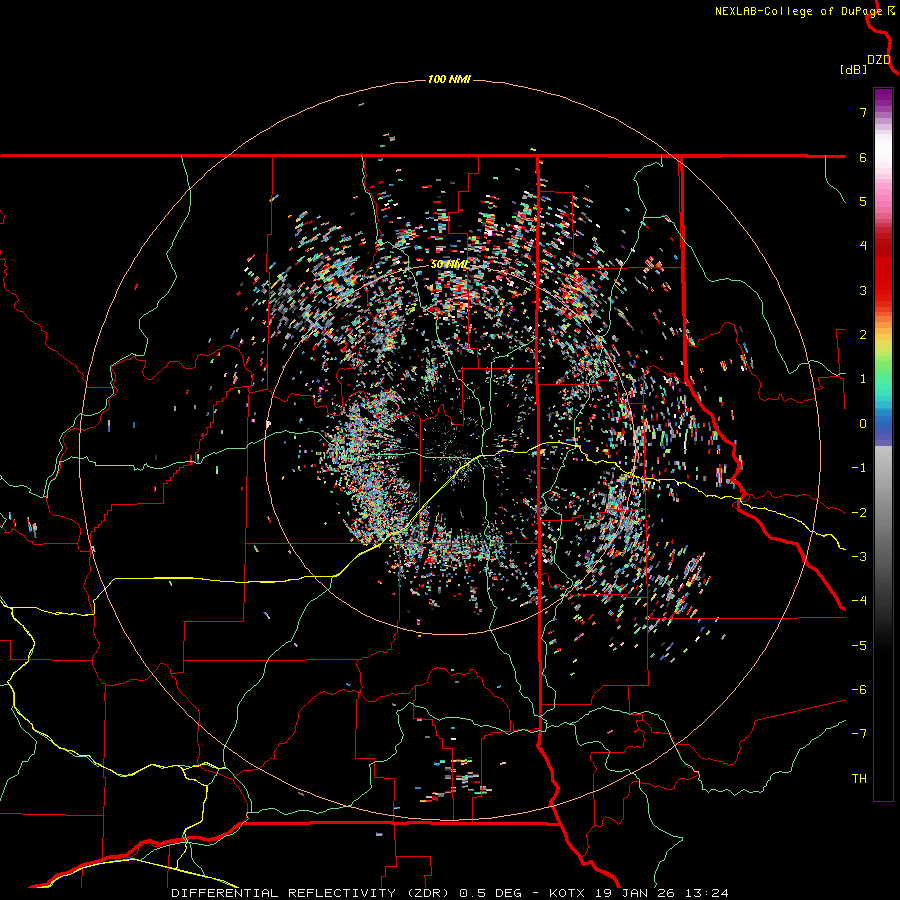900x900 pixels.
Task: Select the 7 dB legend tick label
Action: pos(863,112)
